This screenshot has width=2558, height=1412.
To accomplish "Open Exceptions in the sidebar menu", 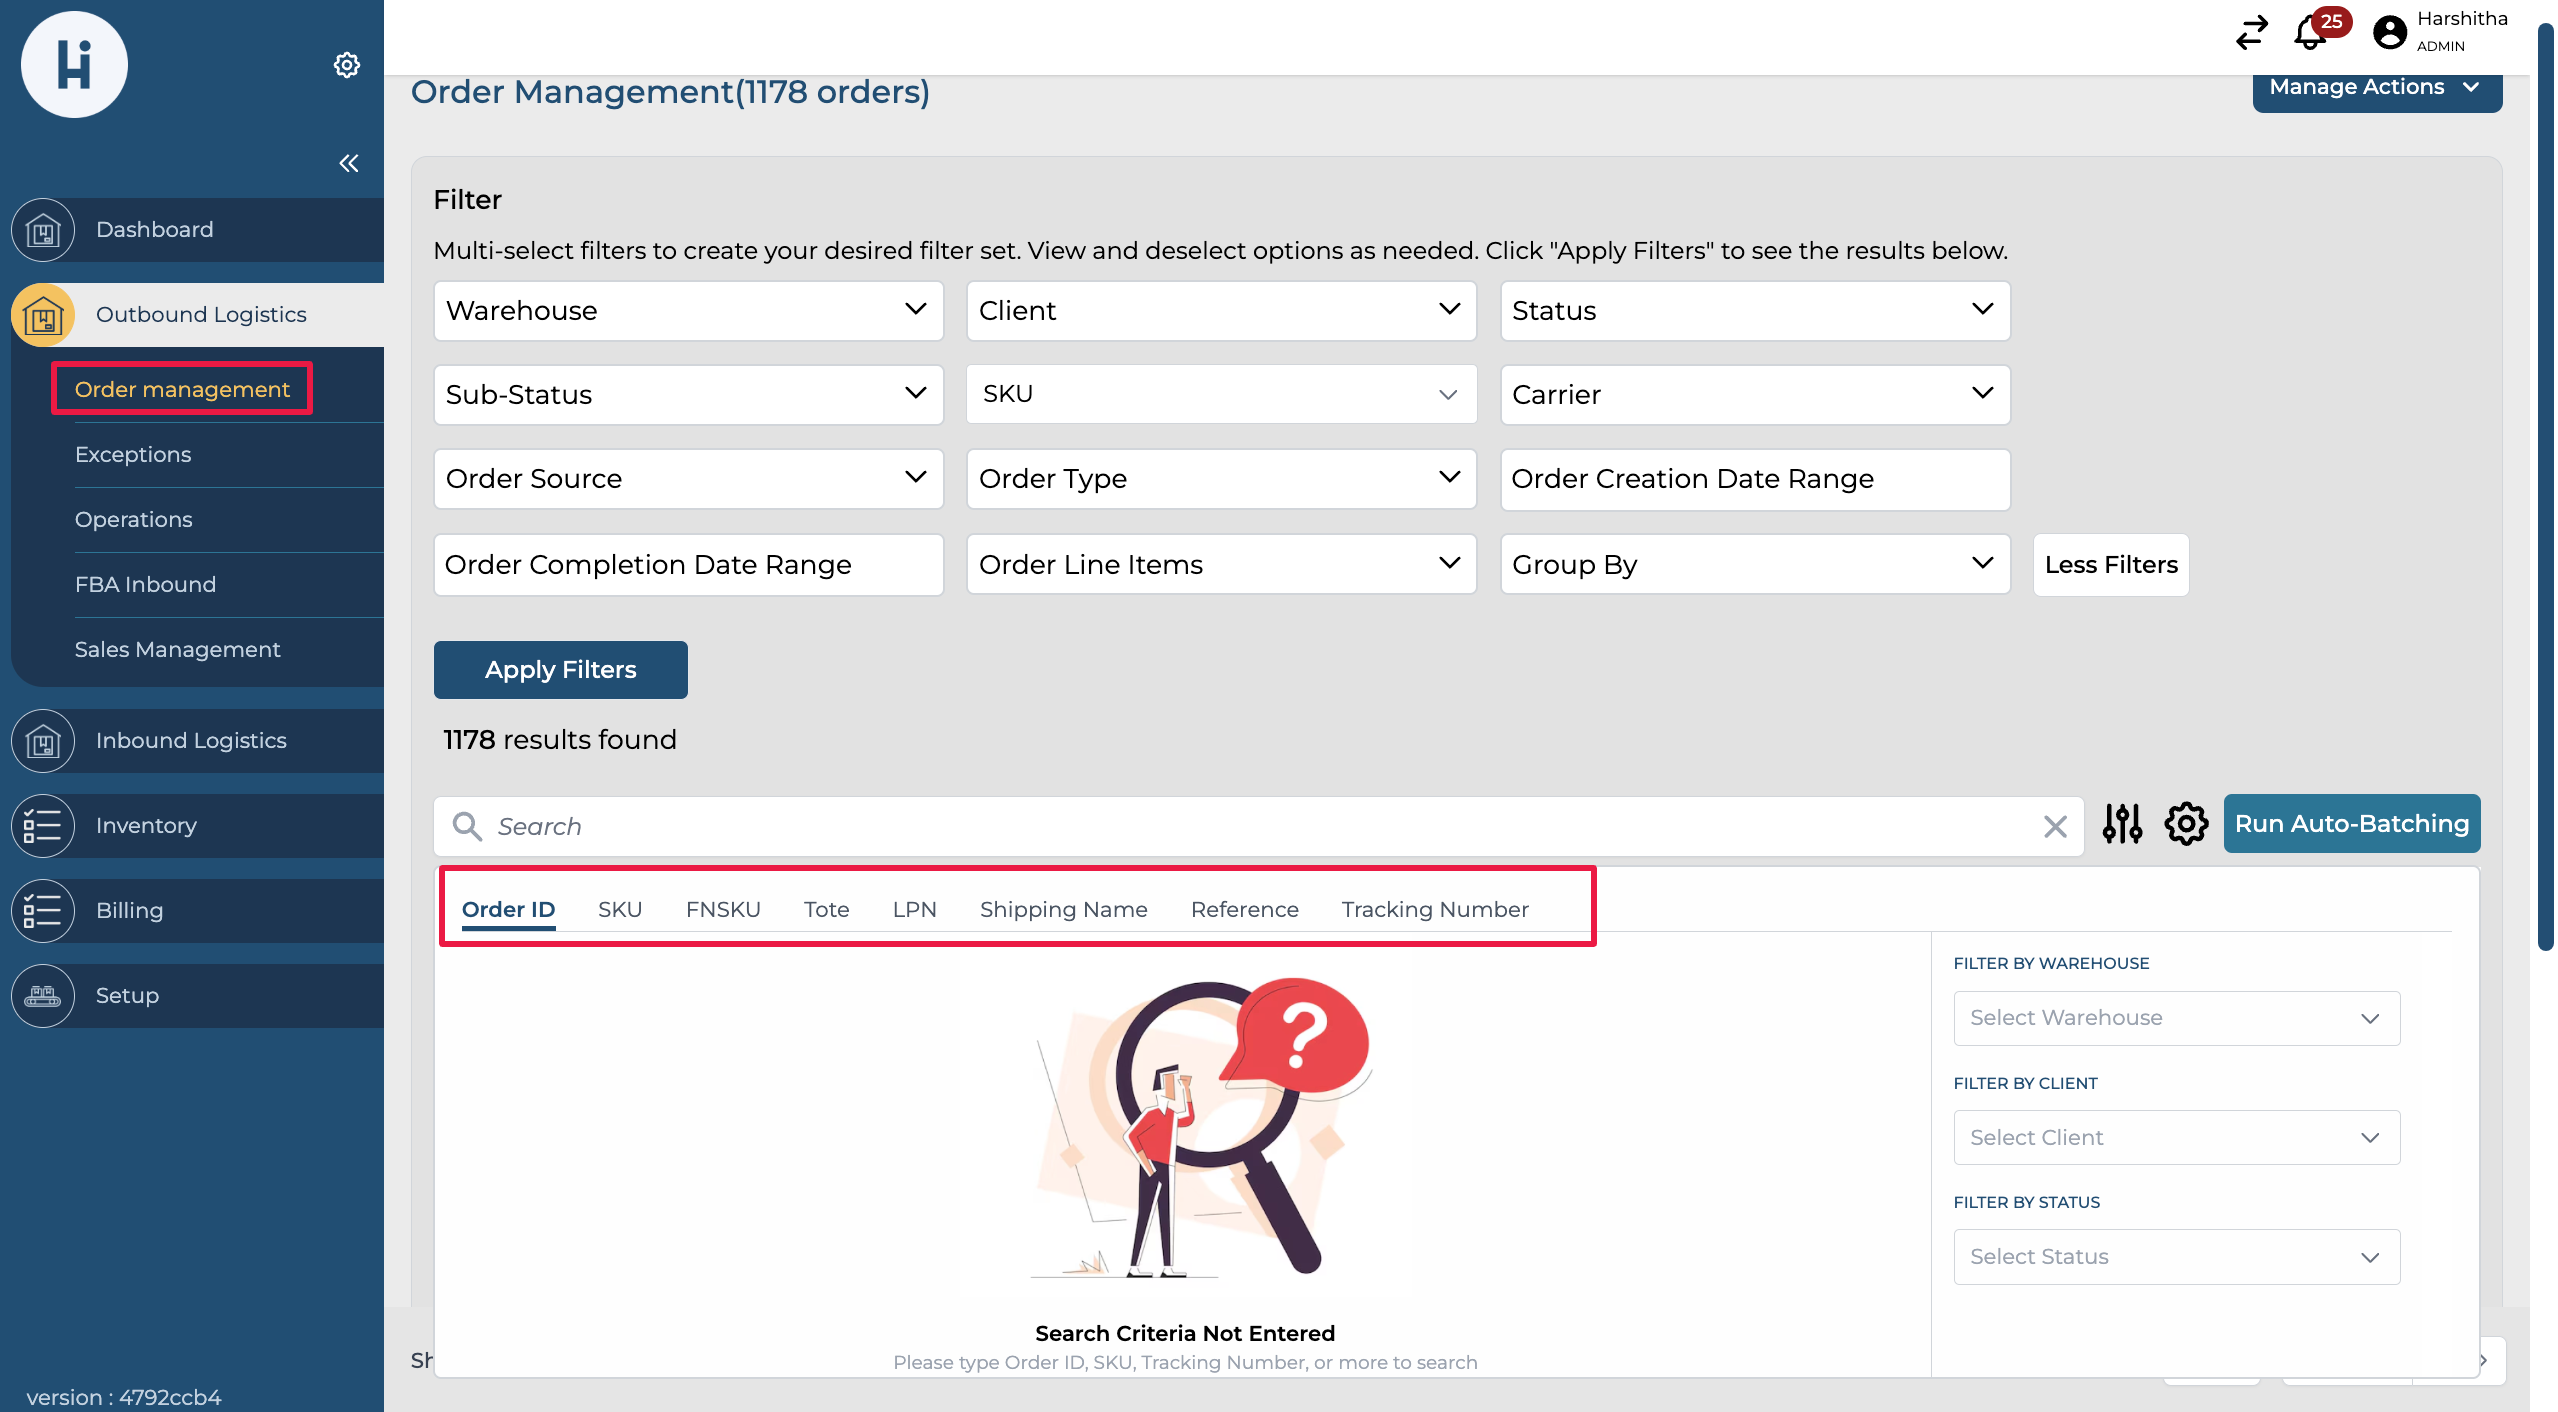I will [x=133, y=455].
